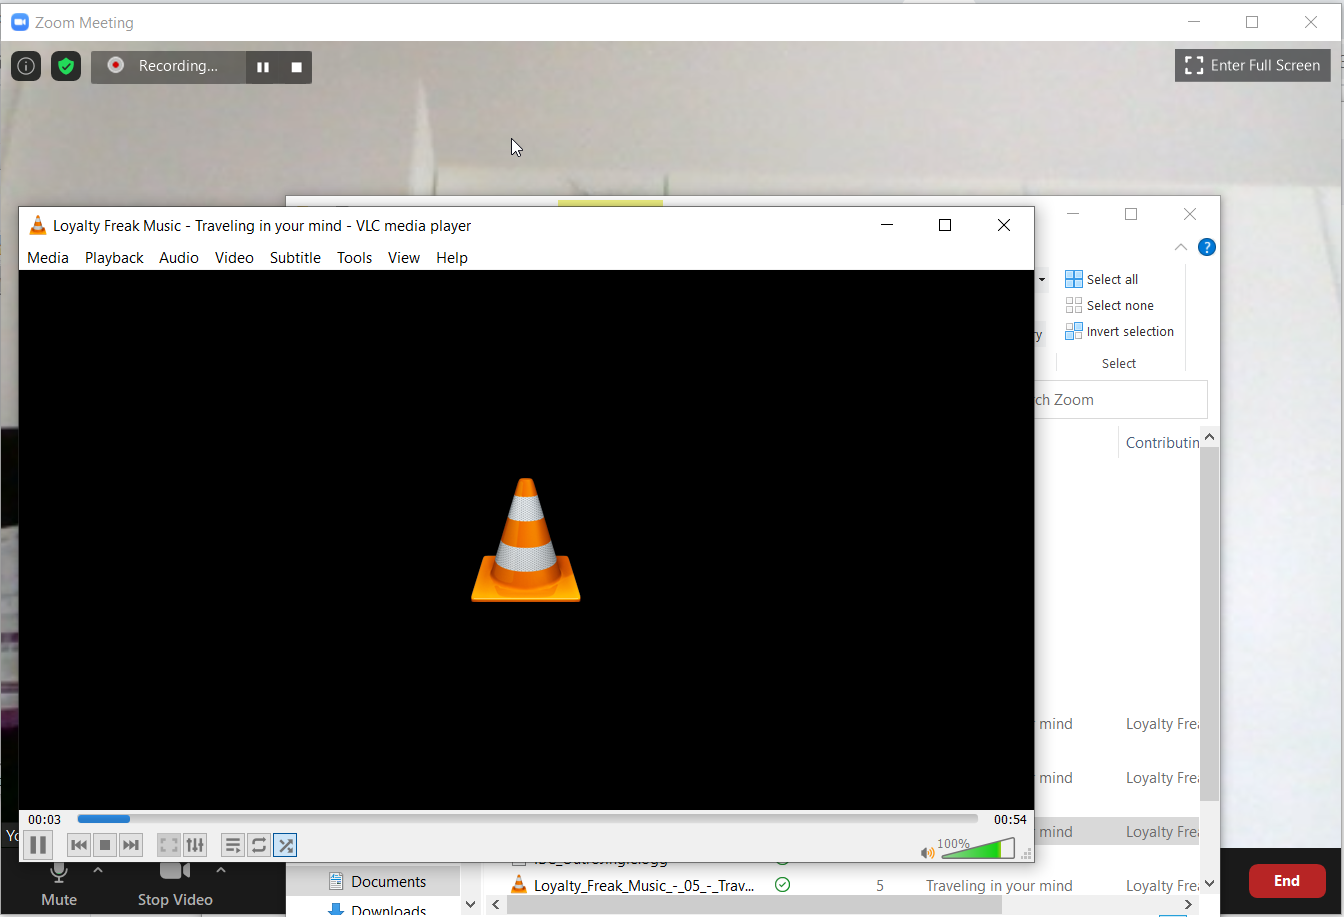Open VLC extended settings equalizer icon
This screenshot has width=1344, height=917.
[x=195, y=845]
